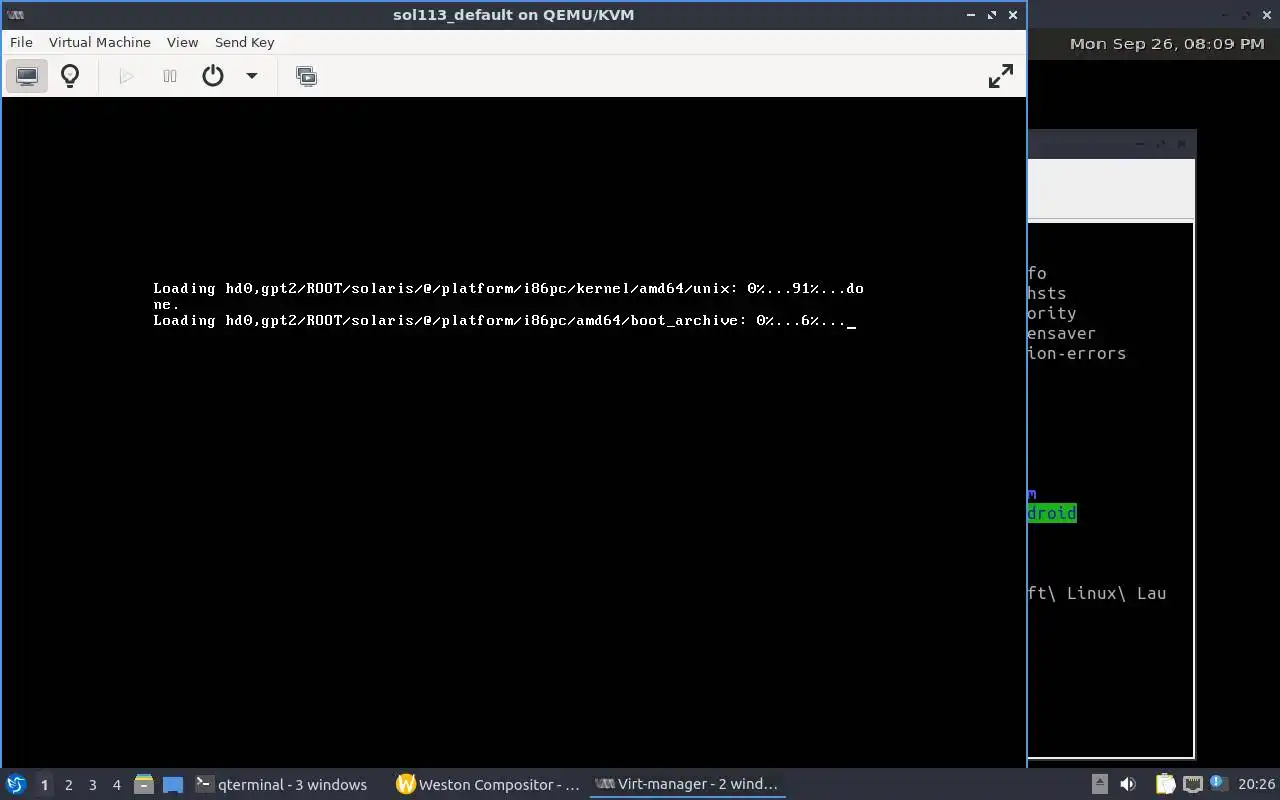1280x800 pixels.
Task: Shut down the VM with power button
Action: 213,76
